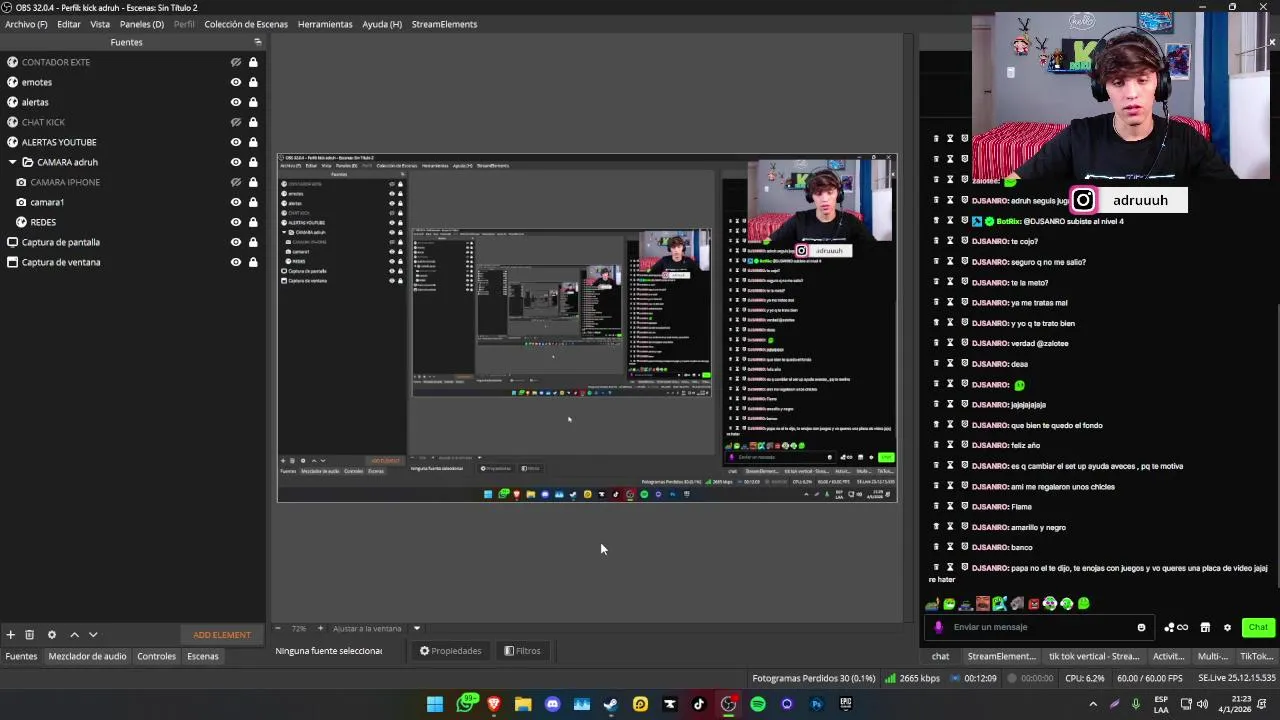
Task: Zoom out preview with minus icon
Action: pyautogui.click(x=278, y=628)
